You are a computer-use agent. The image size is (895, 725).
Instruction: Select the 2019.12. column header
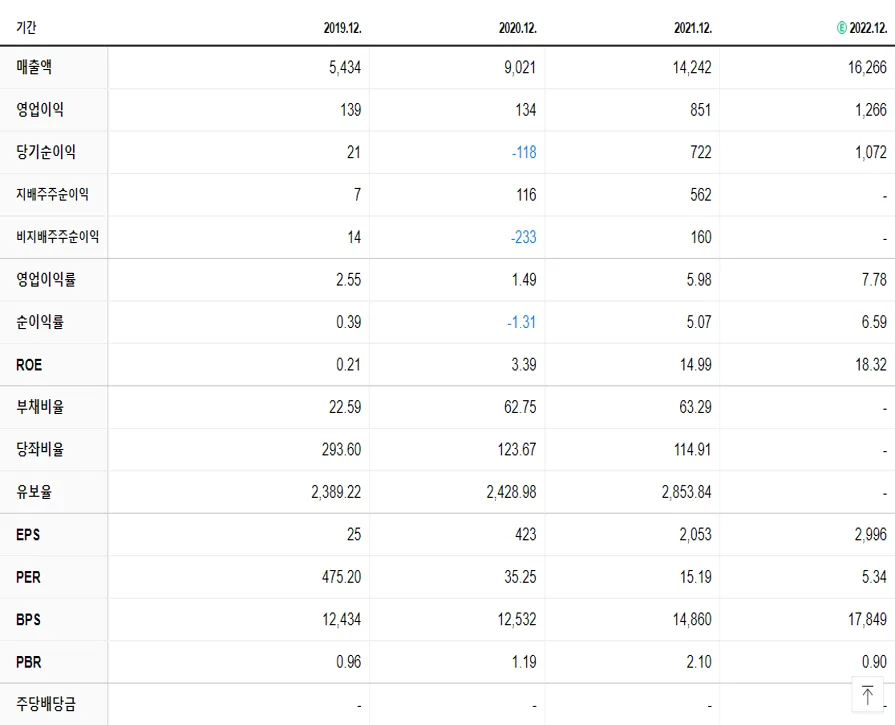point(342,28)
